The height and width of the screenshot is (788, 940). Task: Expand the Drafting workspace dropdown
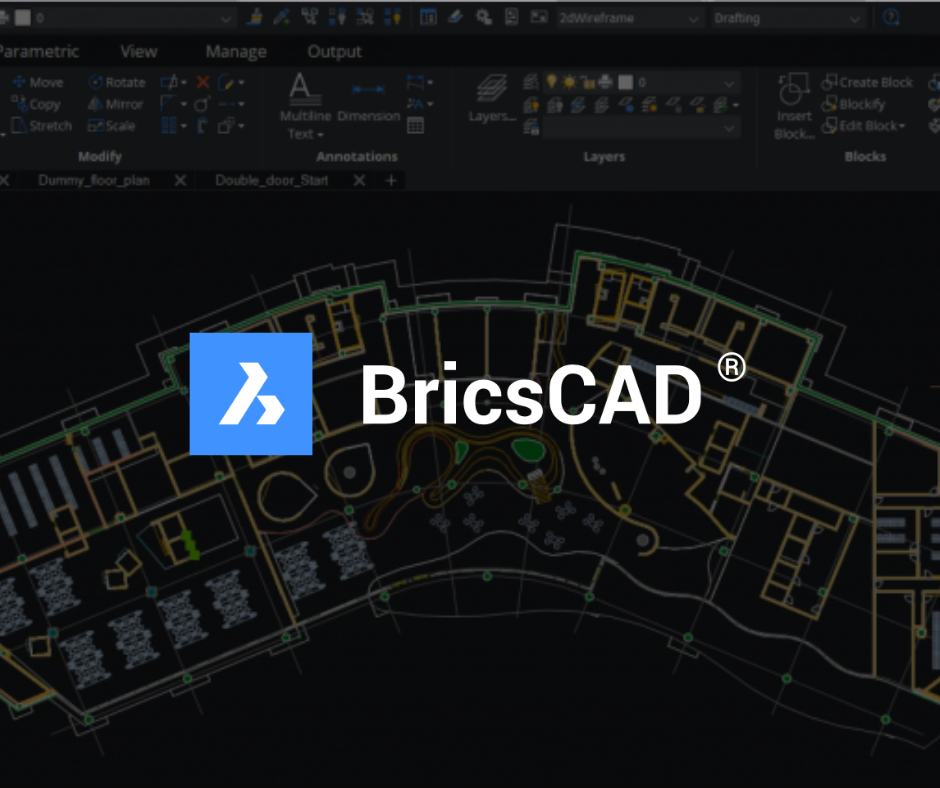click(x=788, y=18)
